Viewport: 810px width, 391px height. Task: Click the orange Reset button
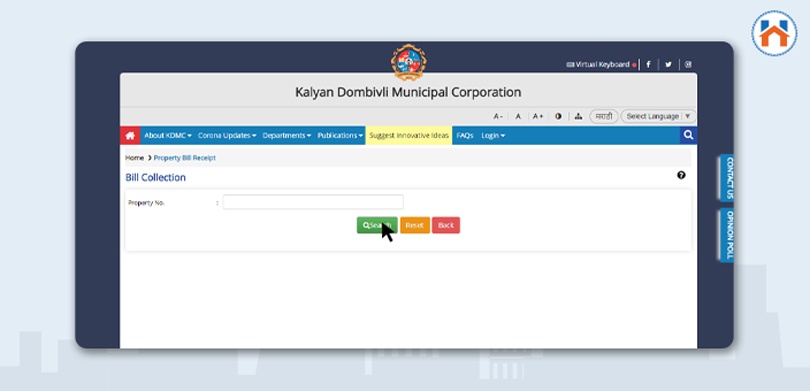pyautogui.click(x=415, y=225)
